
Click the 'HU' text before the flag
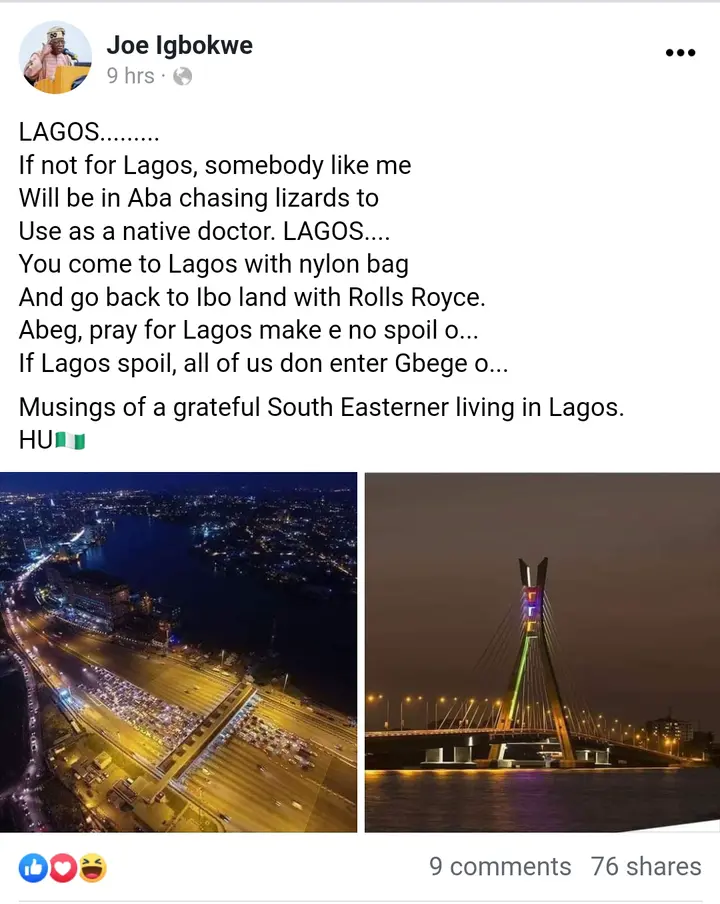click(36, 440)
